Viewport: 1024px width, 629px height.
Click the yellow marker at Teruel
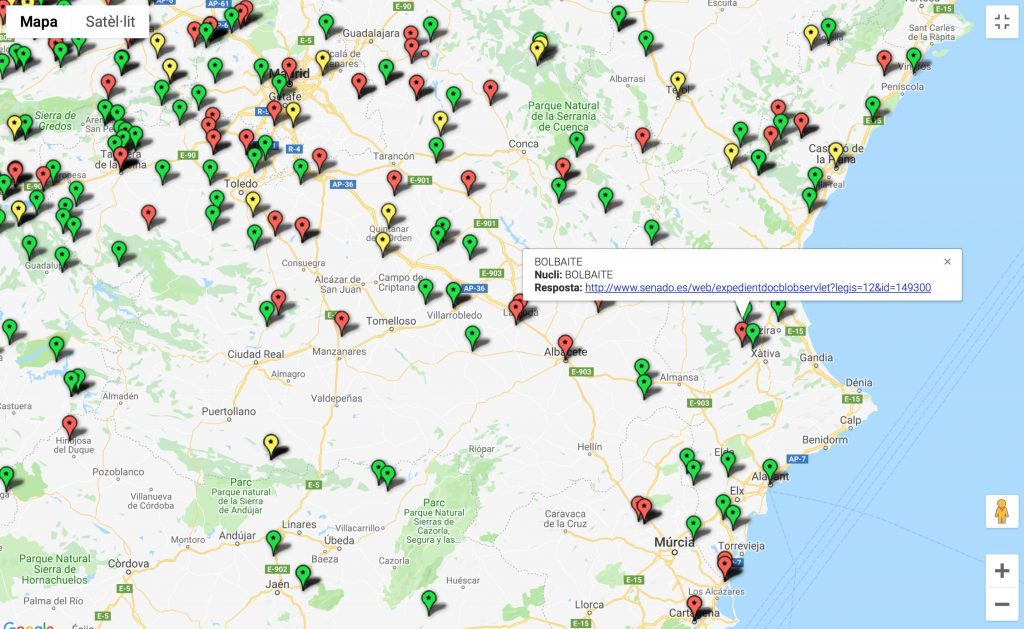click(x=678, y=80)
